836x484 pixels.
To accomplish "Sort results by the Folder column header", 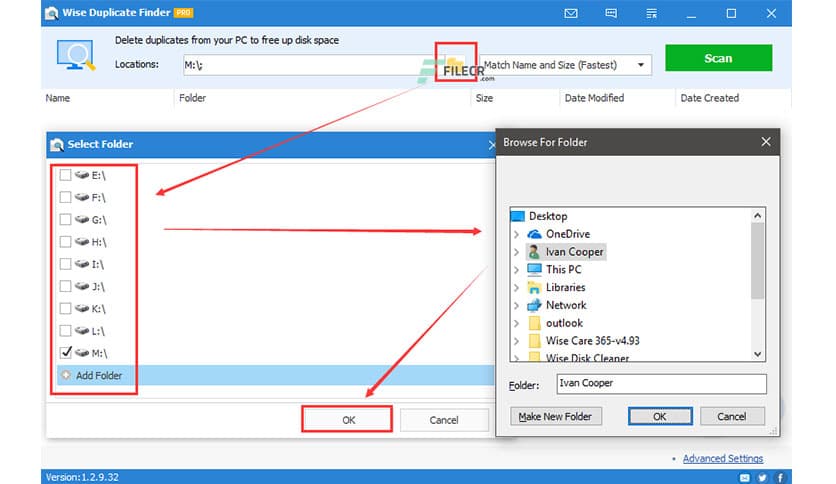I will point(192,98).
